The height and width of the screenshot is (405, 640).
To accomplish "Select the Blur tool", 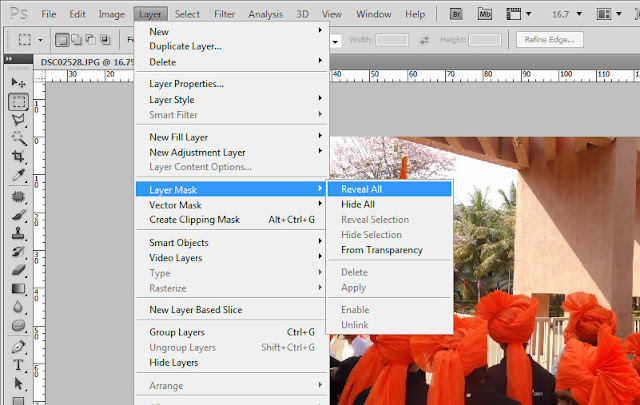I will tap(18, 307).
